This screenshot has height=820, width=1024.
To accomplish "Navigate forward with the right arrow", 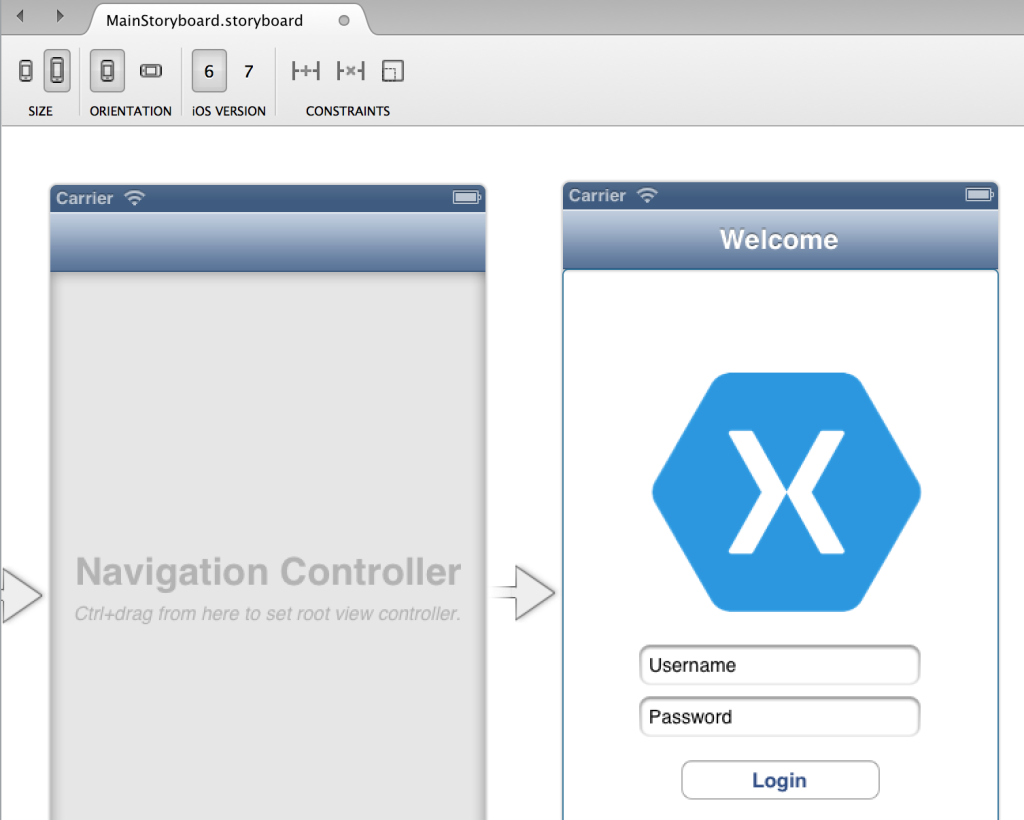I will tap(60, 16).
